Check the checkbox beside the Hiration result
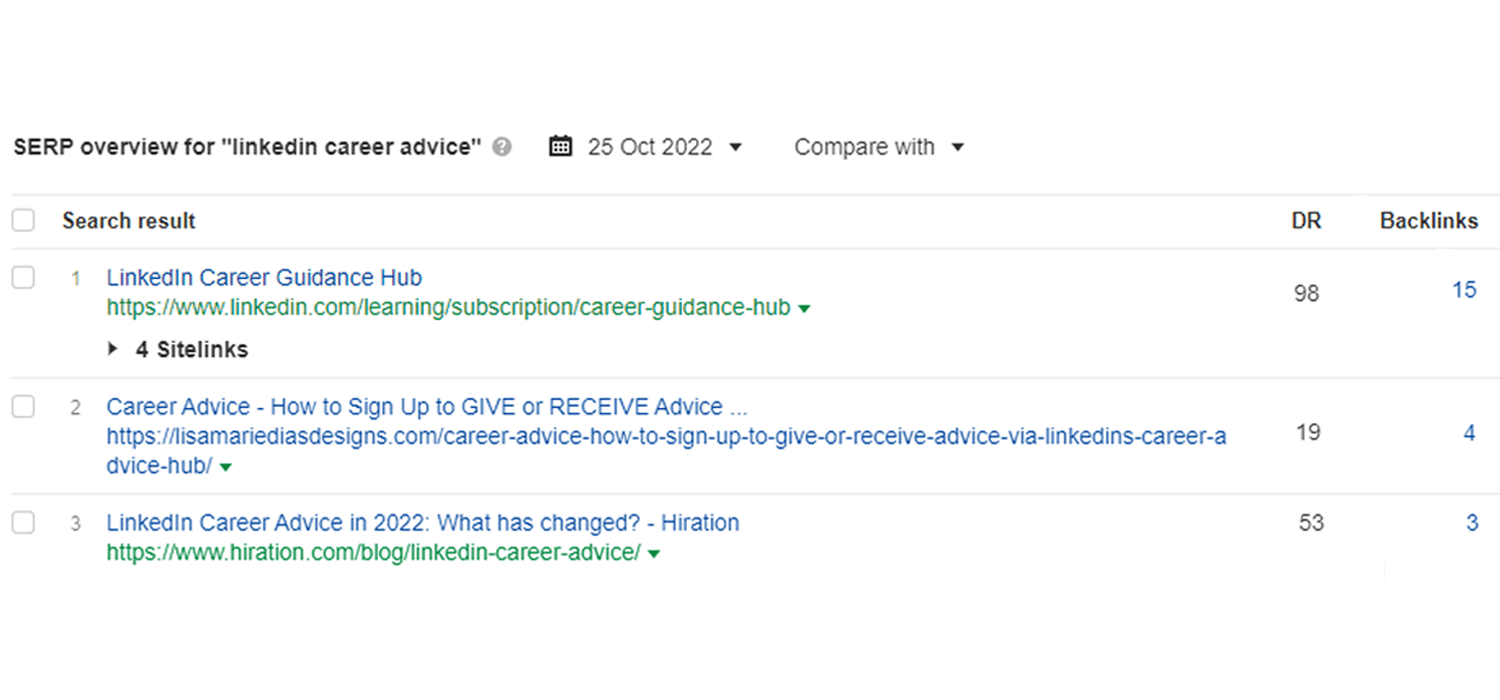Screen dimensions: 1500x700 click(x=22, y=522)
